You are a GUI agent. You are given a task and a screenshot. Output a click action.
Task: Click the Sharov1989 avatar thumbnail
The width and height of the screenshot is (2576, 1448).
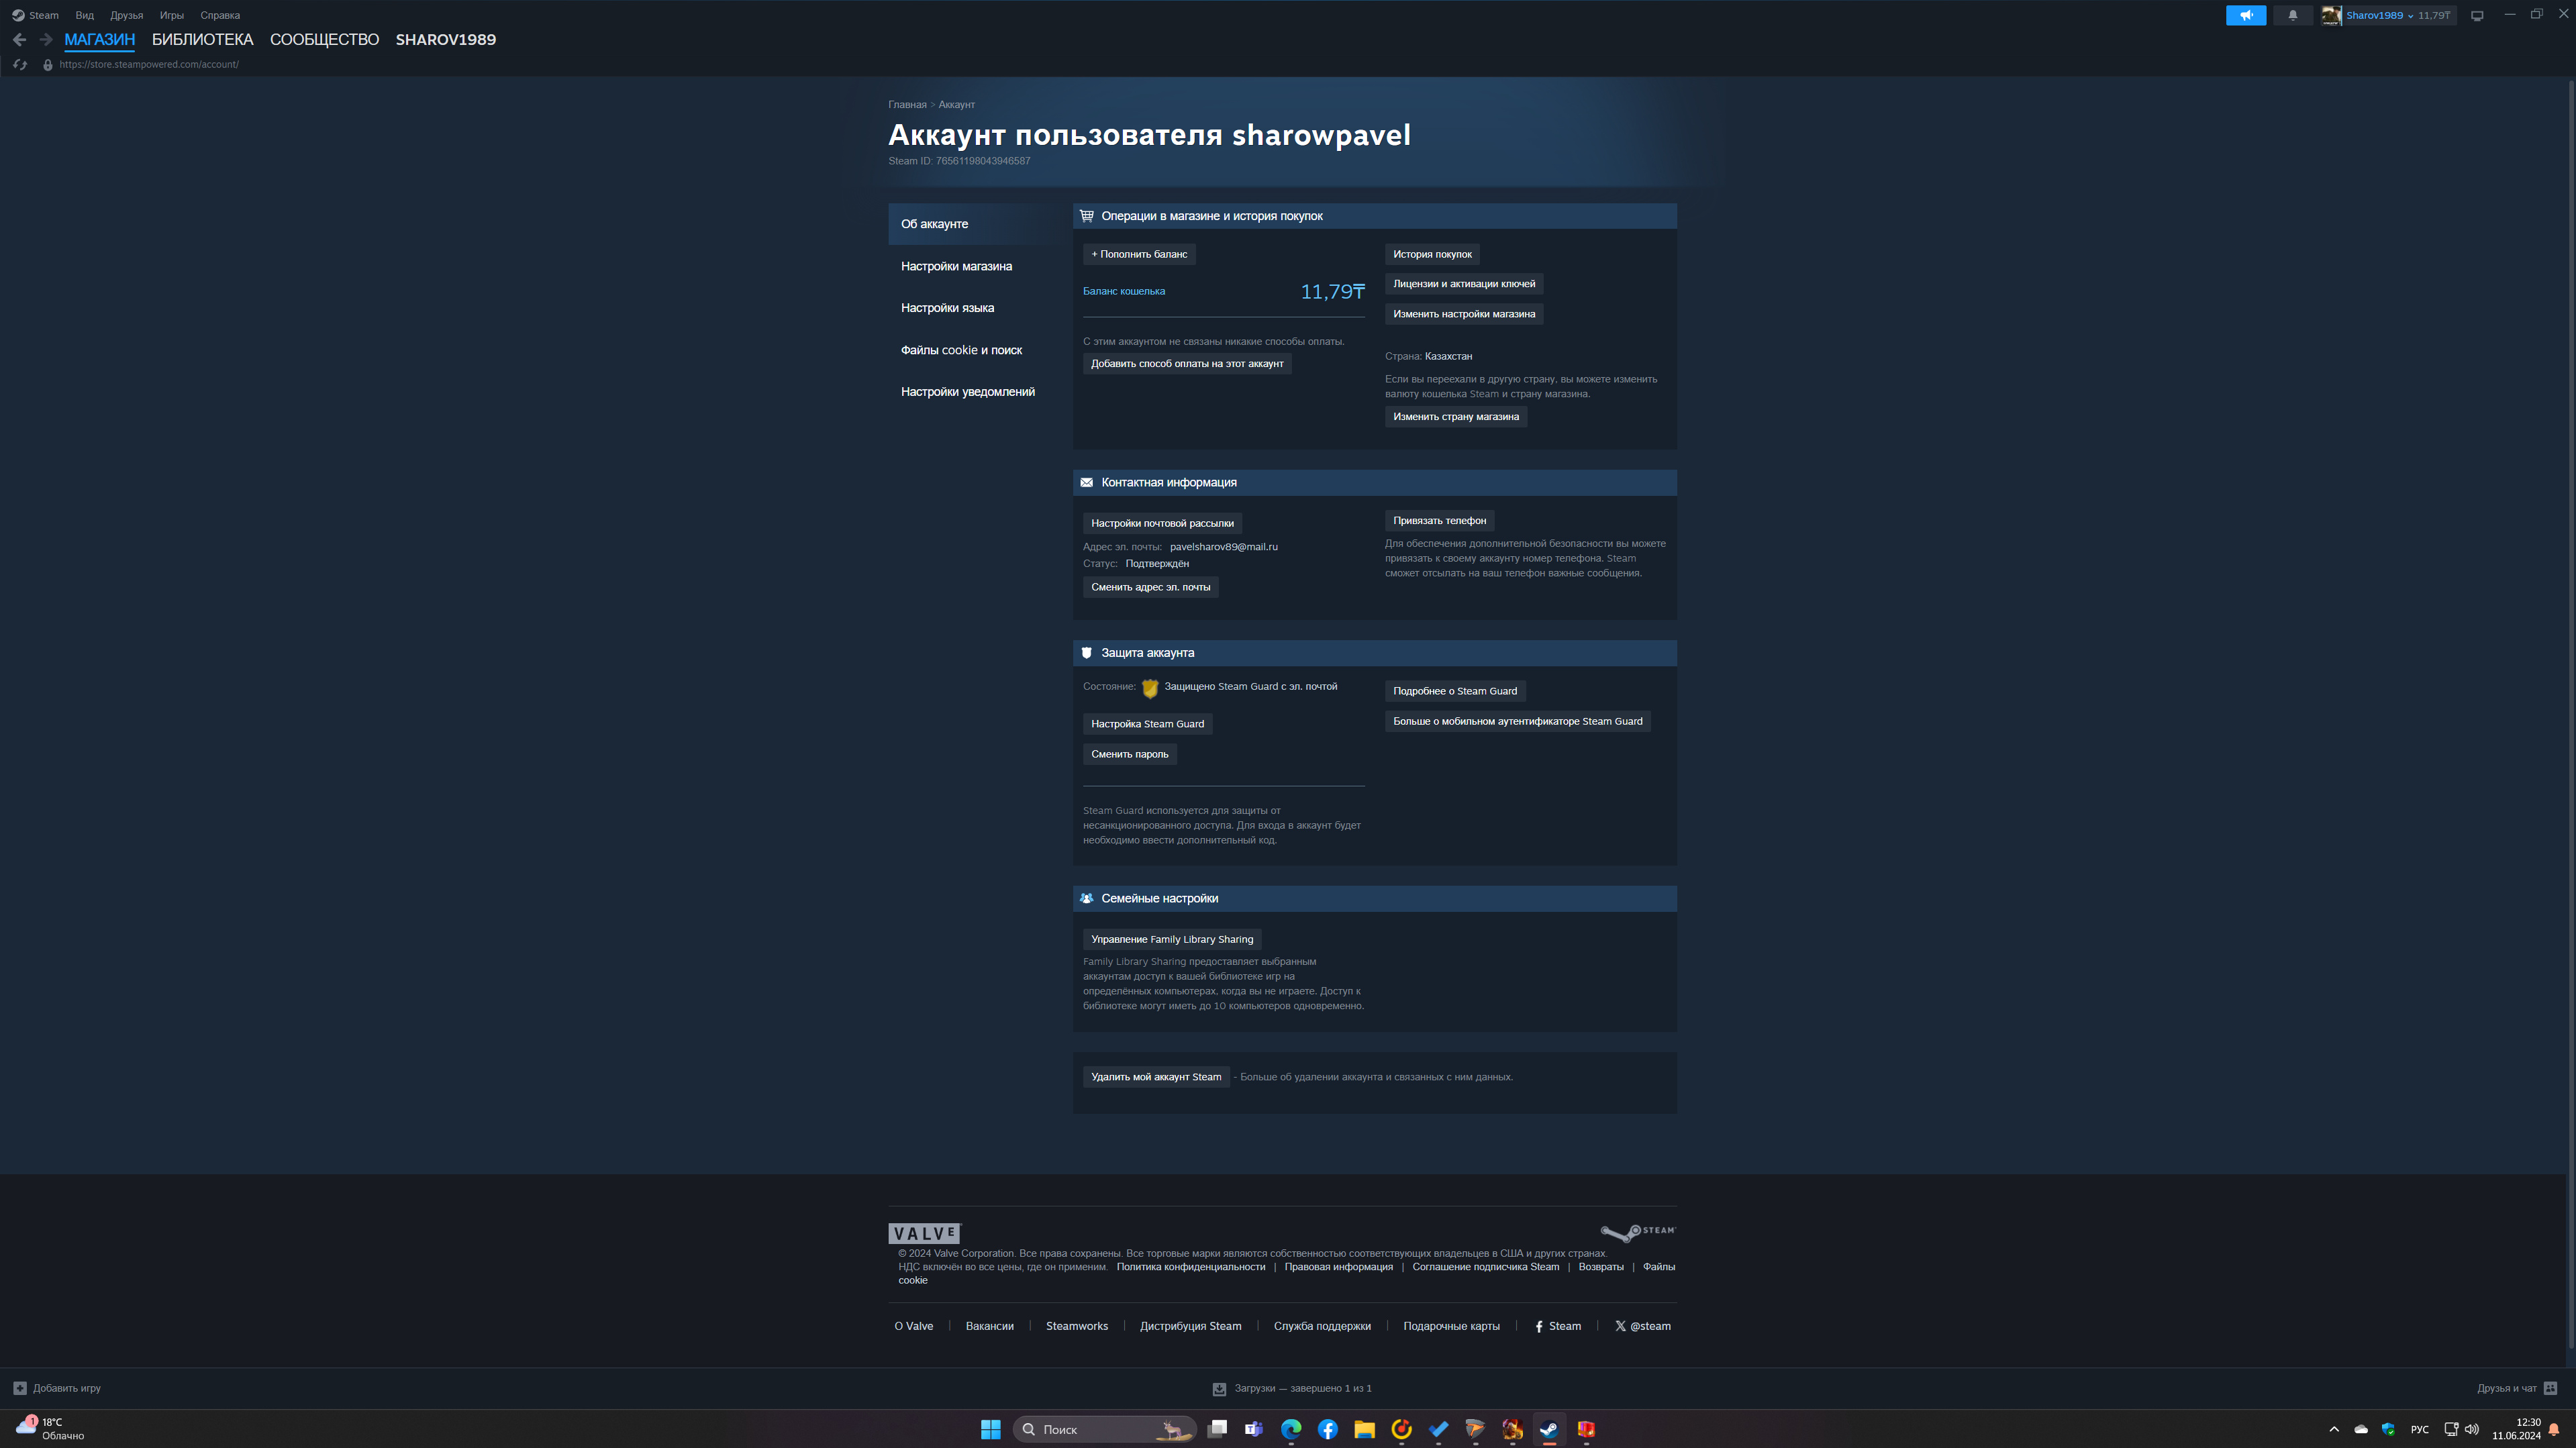tap(2331, 15)
